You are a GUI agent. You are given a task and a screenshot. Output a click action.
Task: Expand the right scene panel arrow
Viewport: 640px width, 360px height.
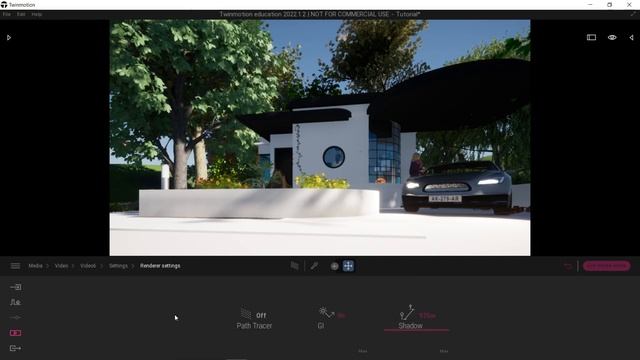pyautogui.click(x=631, y=38)
